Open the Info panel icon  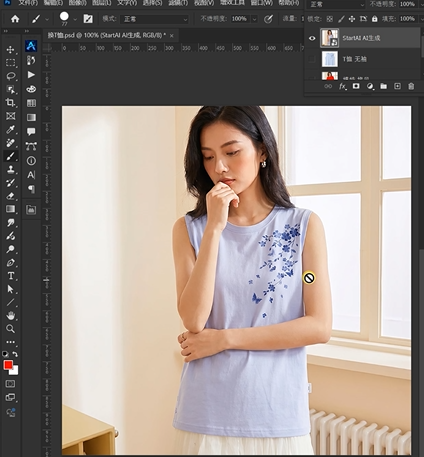(x=31, y=161)
